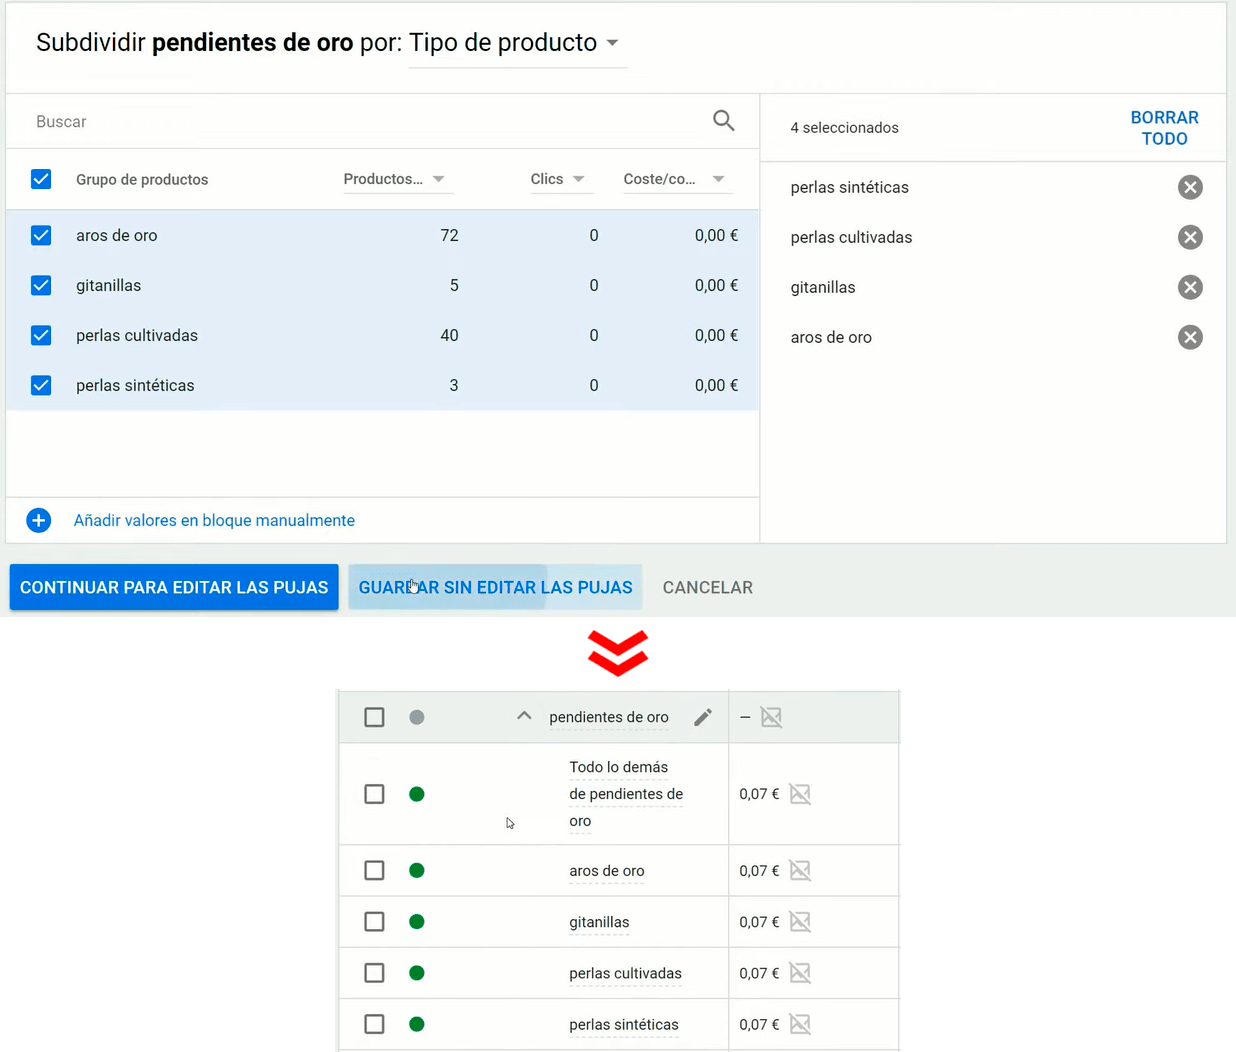Toggle the select-all Grupo de productos checkbox

pyautogui.click(x=41, y=180)
